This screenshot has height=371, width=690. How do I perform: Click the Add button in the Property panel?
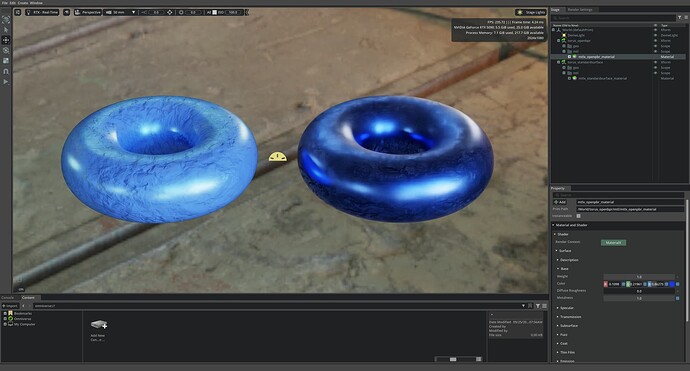560,202
